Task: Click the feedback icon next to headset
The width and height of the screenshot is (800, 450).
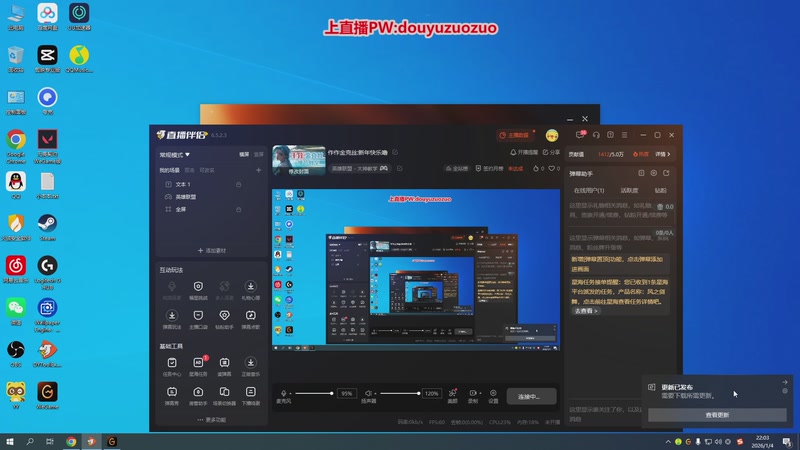Action: (x=610, y=135)
